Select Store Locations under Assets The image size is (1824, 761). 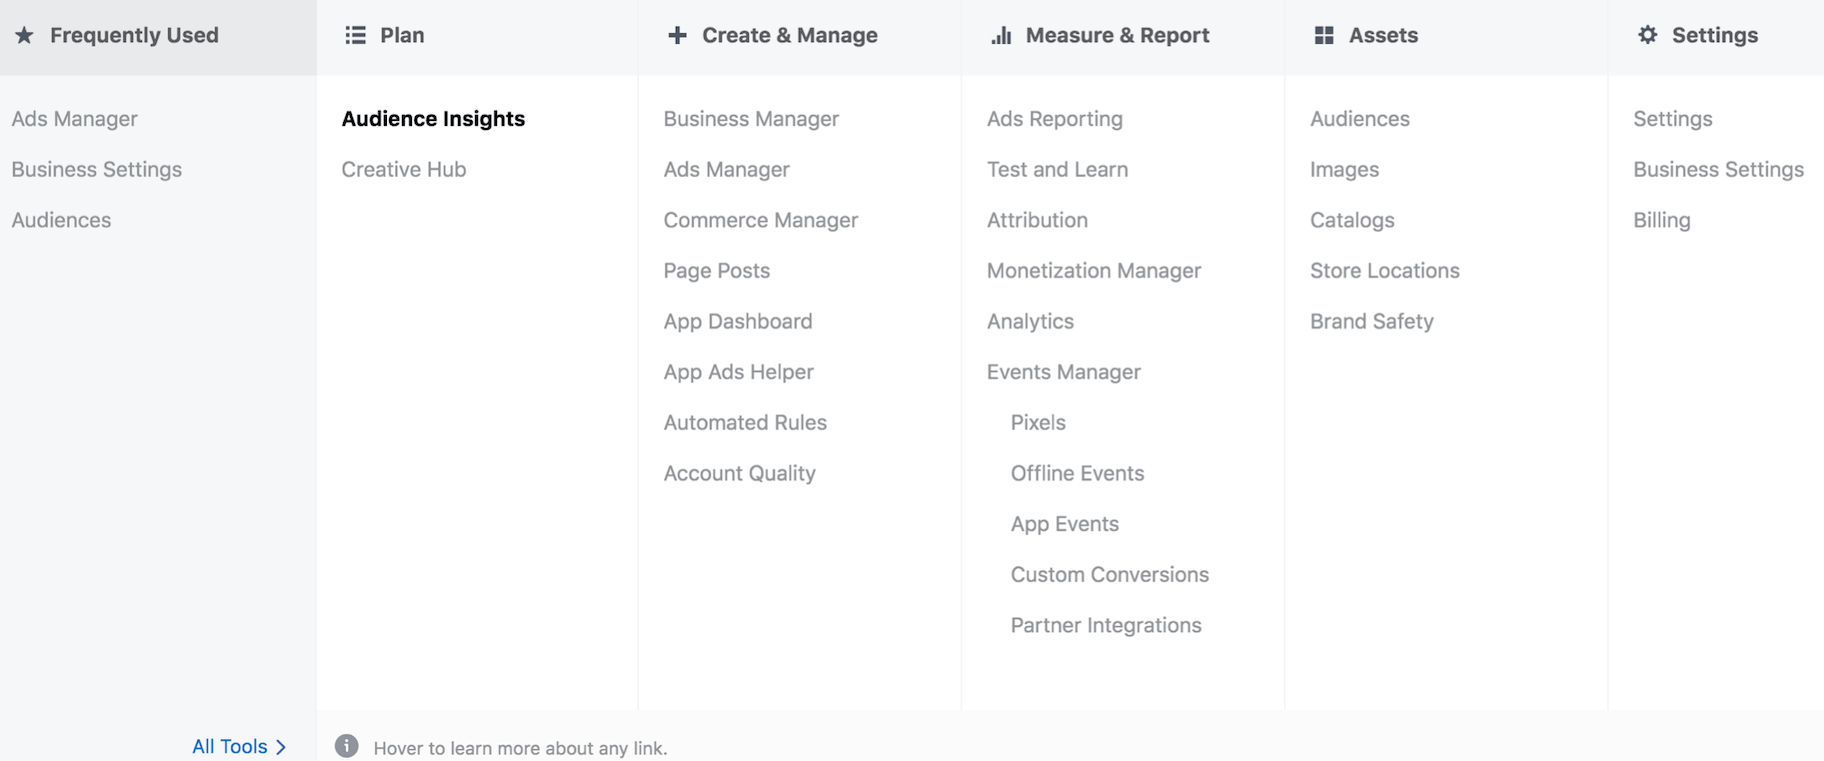click(1384, 271)
